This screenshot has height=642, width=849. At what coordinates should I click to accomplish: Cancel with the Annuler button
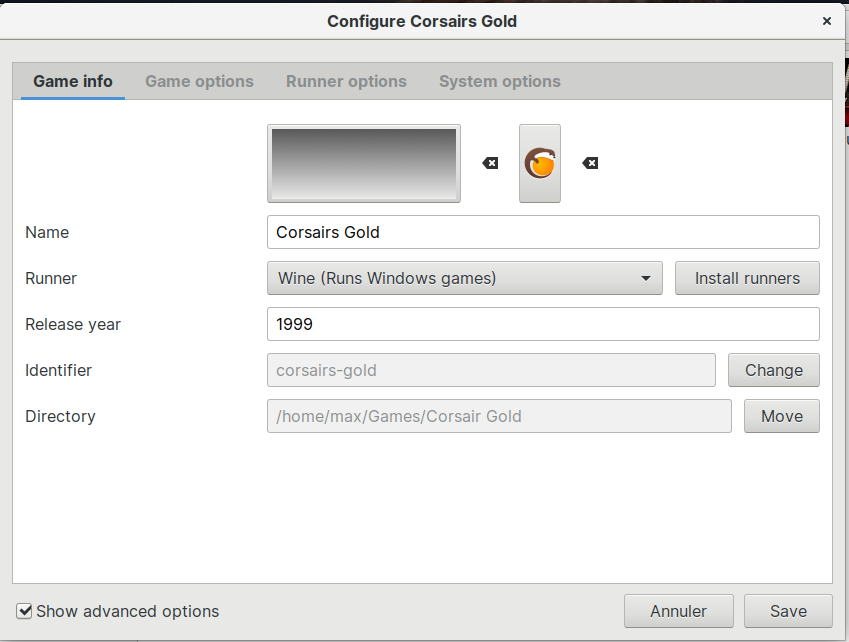[x=678, y=611]
